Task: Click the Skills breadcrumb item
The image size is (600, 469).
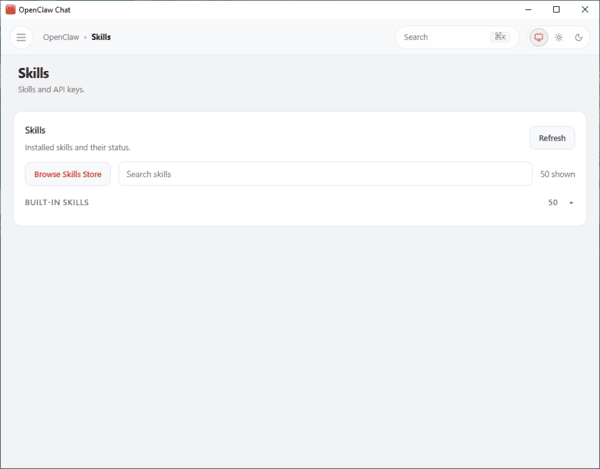Action: coord(101,37)
